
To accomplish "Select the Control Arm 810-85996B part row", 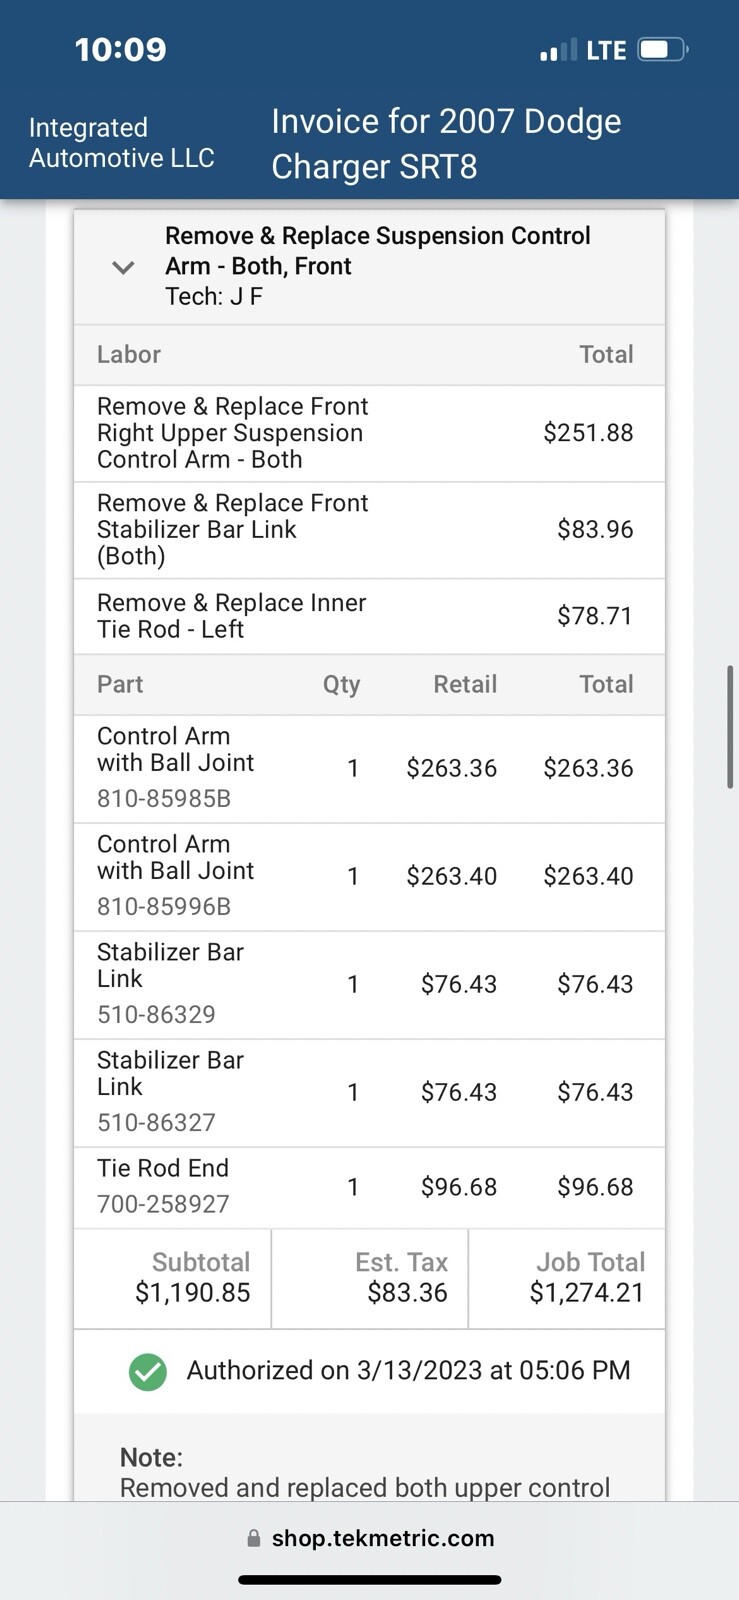I will coord(369,876).
